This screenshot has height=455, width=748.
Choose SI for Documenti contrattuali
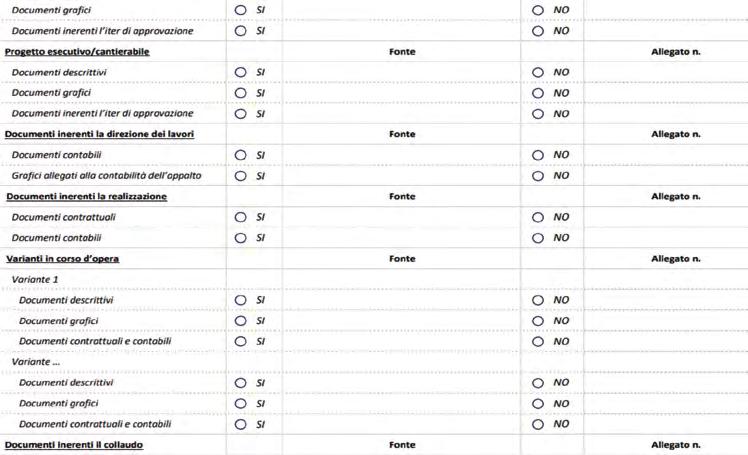pyautogui.click(x=241, y=217)
